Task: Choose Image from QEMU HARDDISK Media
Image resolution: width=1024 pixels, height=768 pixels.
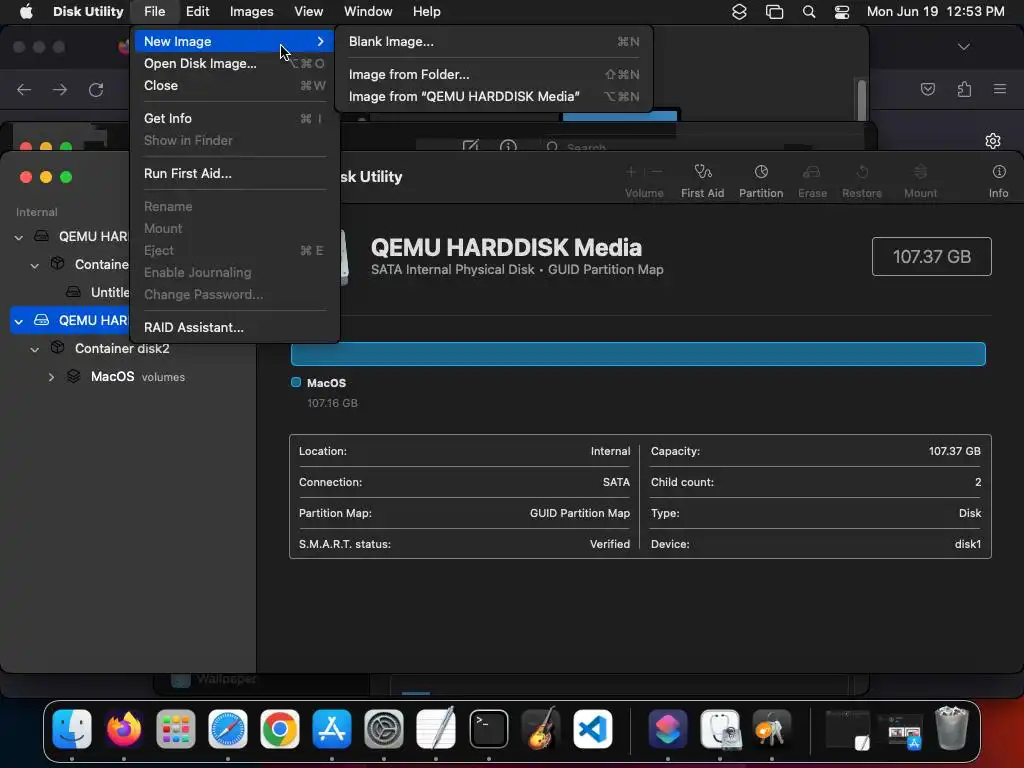Action: (x=493, y=97)
